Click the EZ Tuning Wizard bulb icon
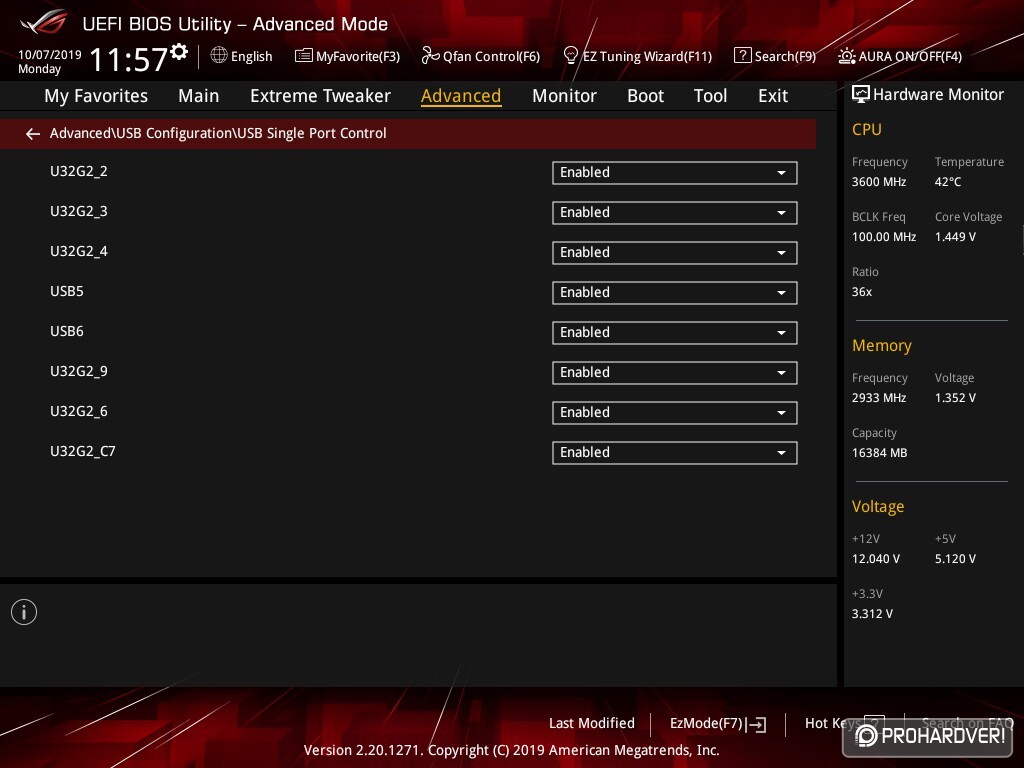 570,56
